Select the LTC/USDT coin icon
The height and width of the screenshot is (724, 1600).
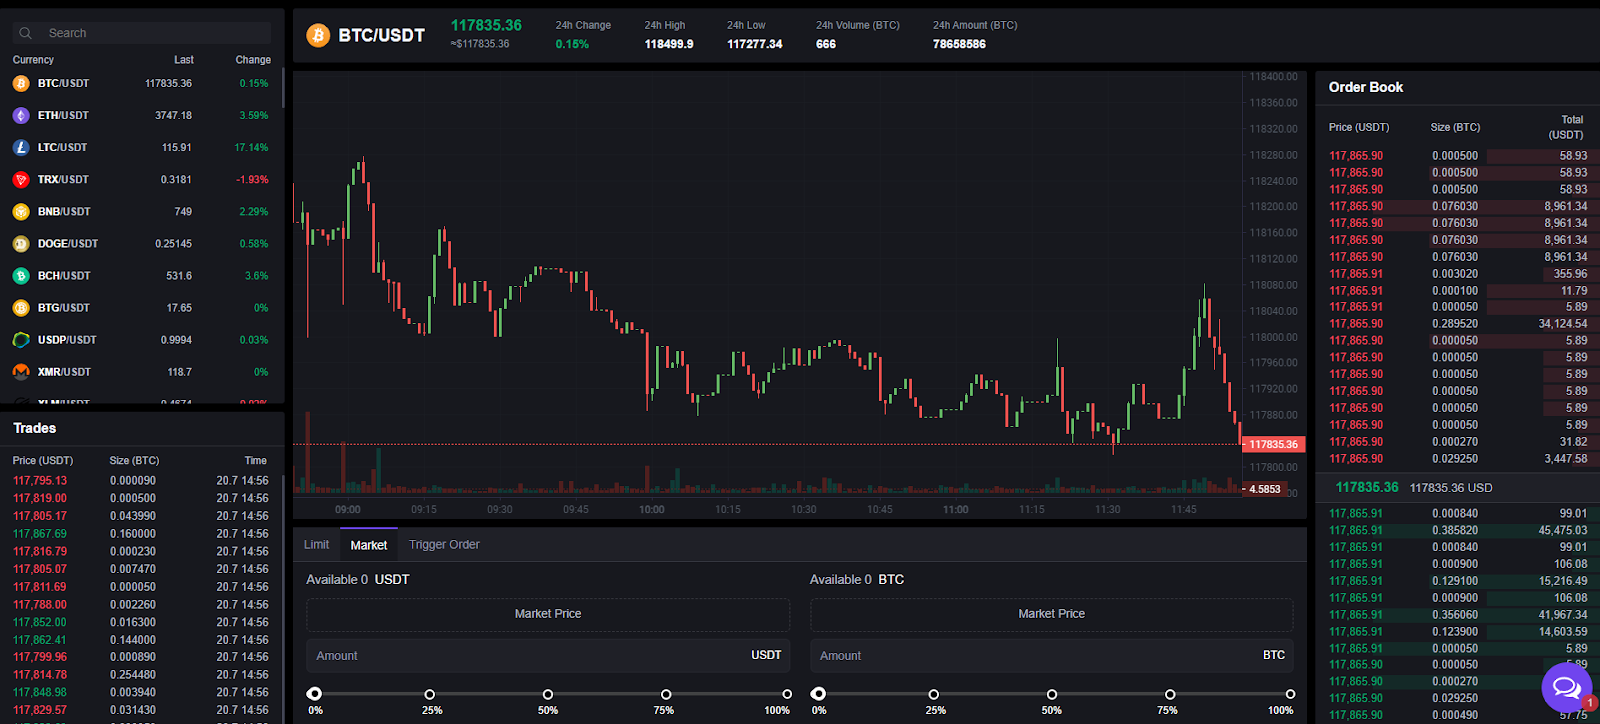coord(21,148)
